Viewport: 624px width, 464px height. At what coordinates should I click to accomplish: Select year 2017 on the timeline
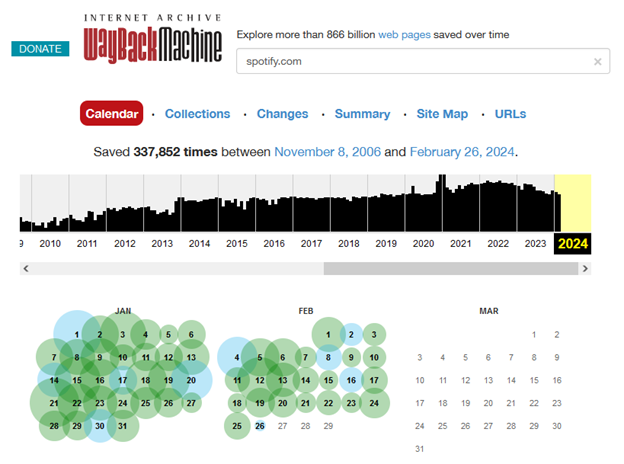311,244
